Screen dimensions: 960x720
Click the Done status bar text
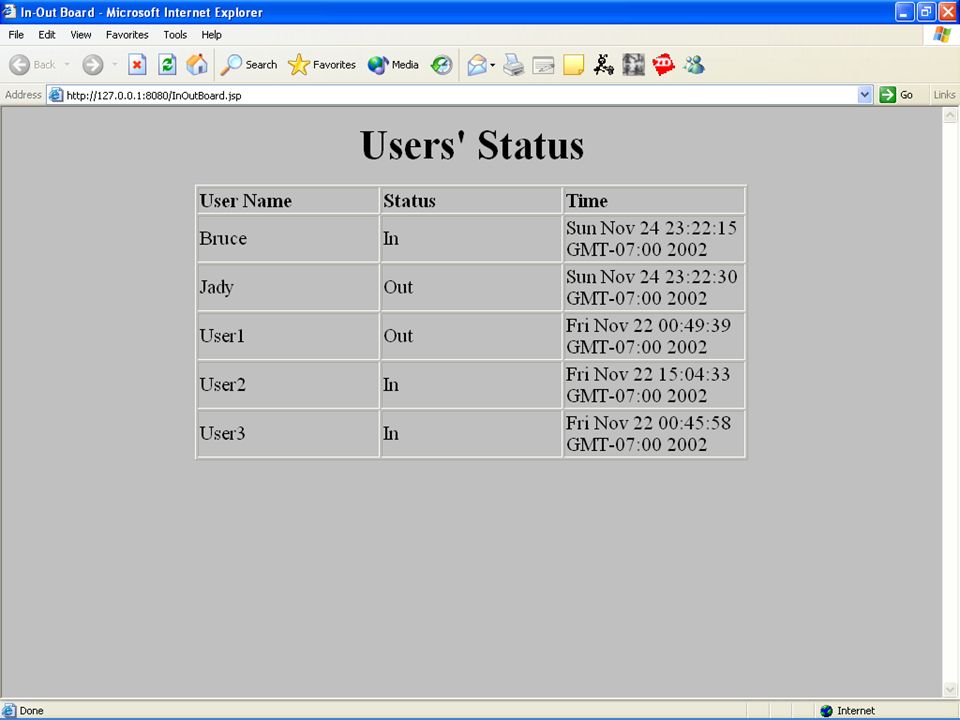click(31, 711)
